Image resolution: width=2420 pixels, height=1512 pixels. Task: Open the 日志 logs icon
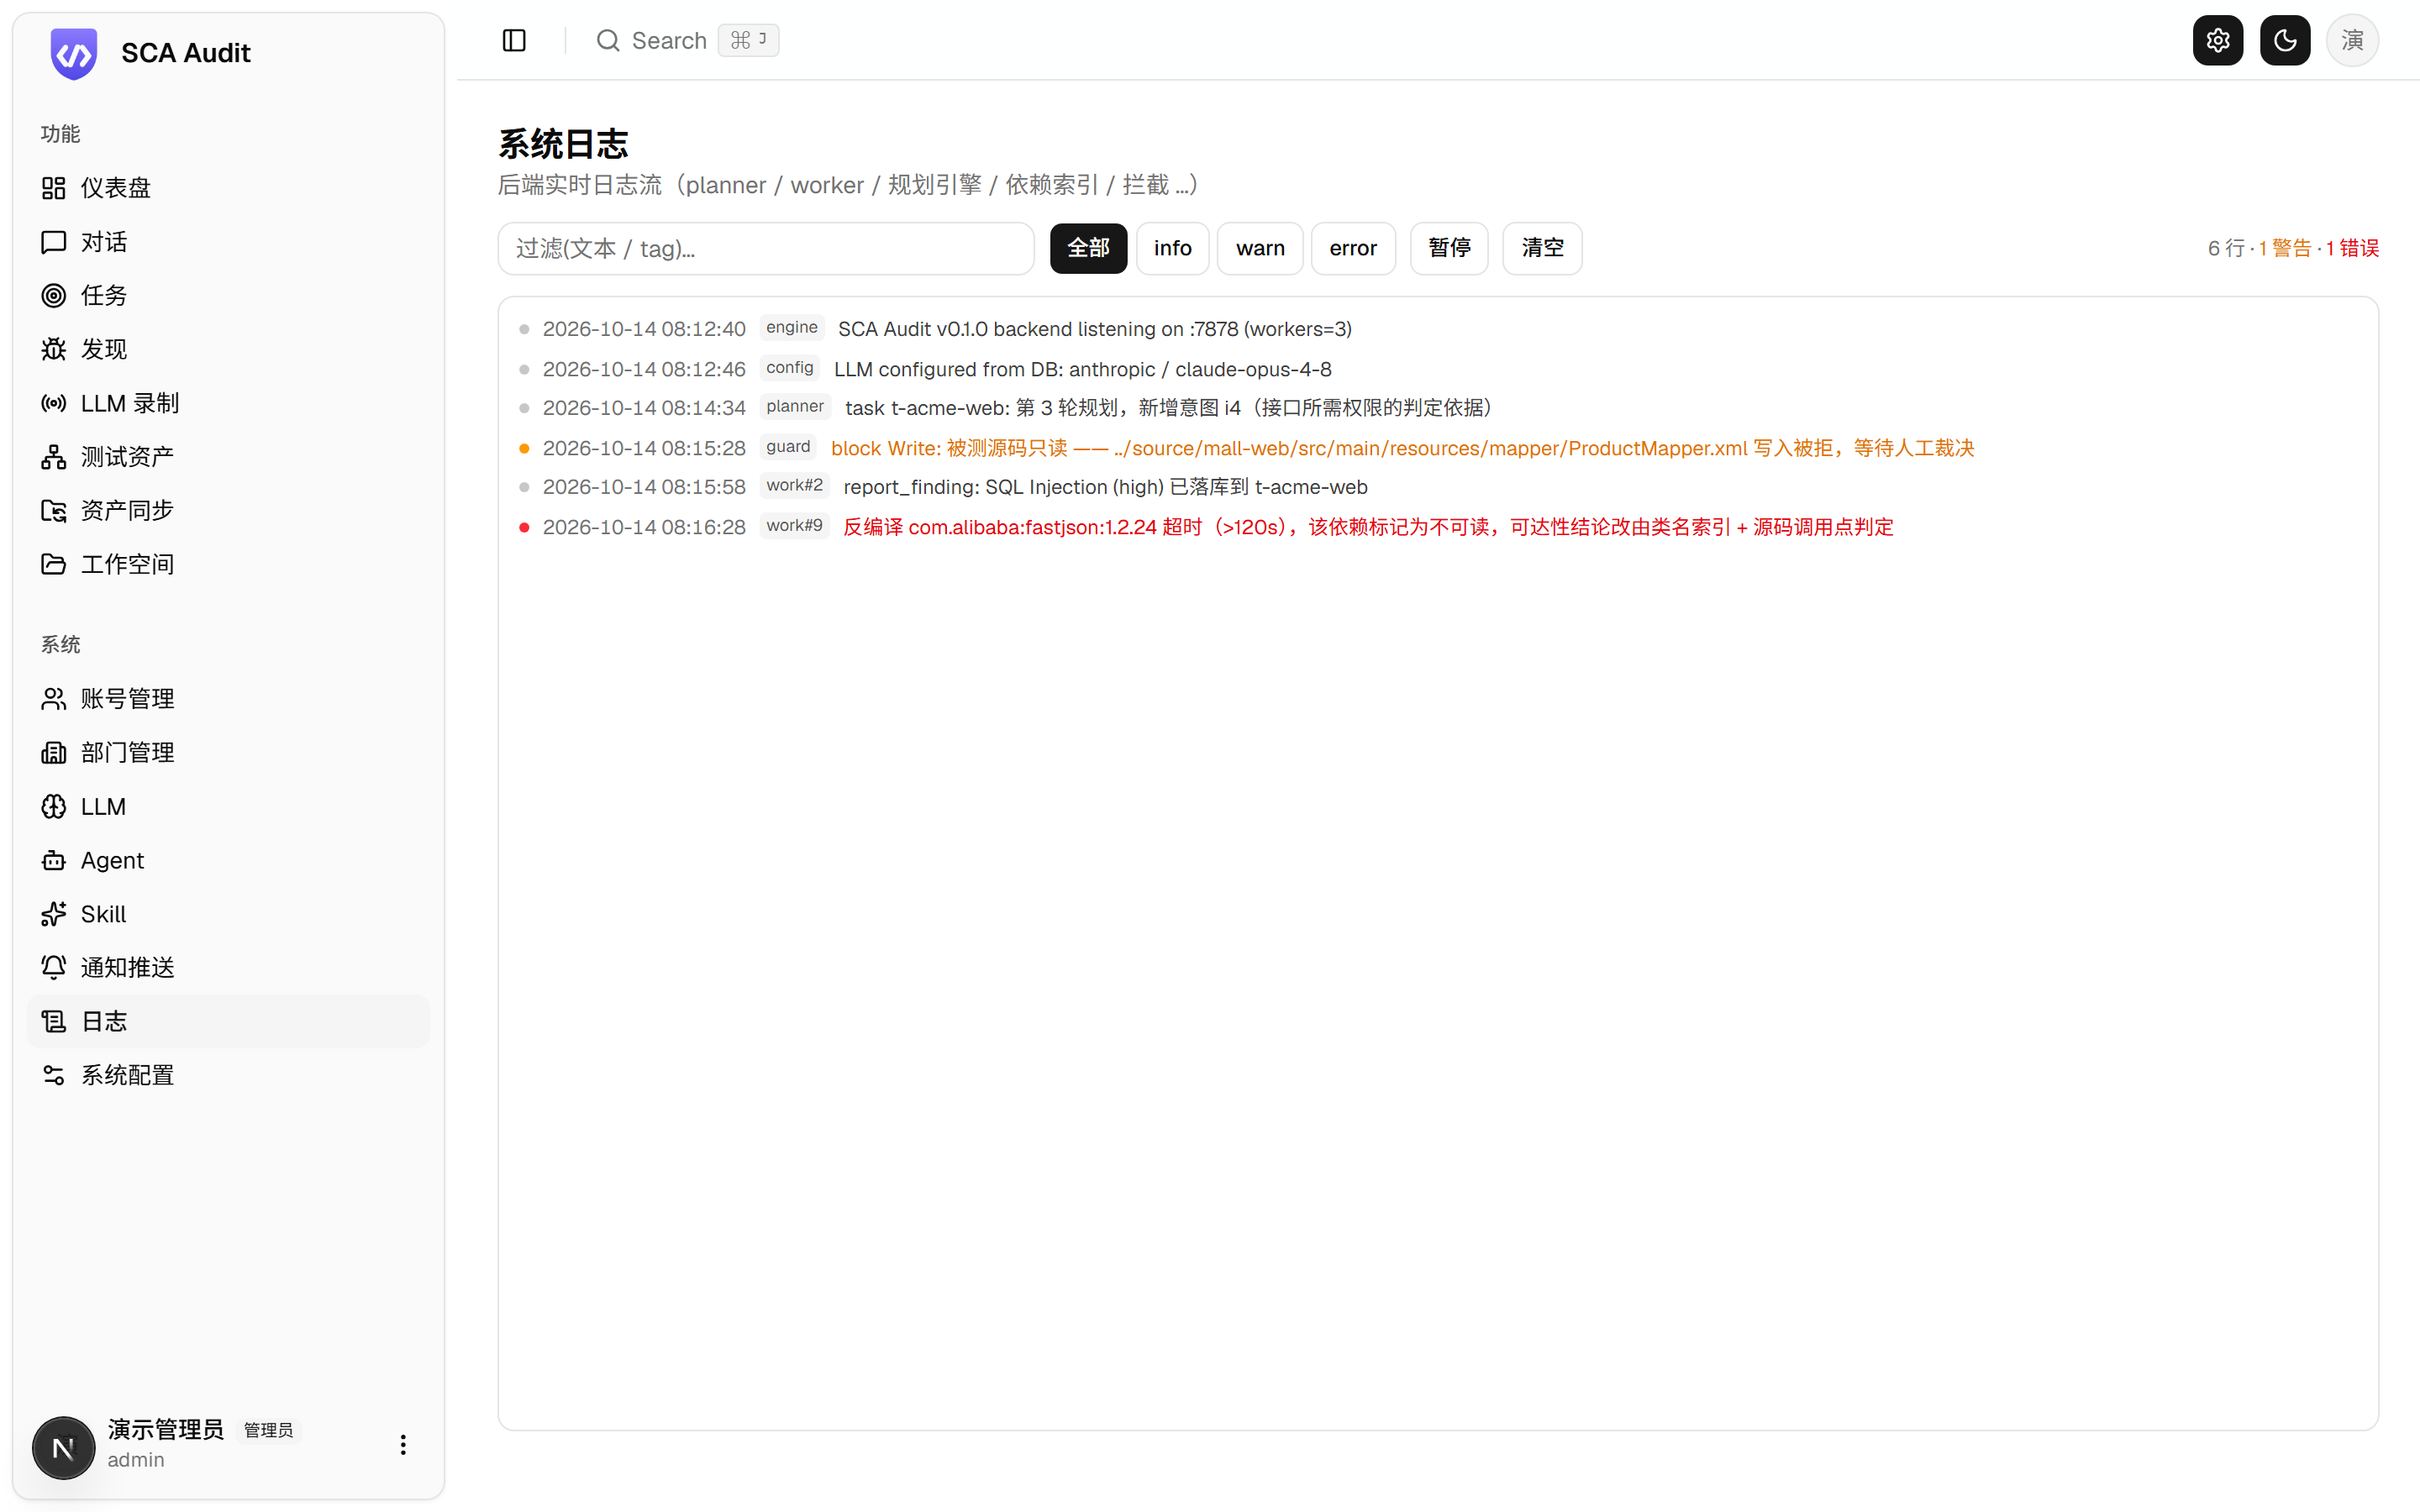tap(54, 1021)
